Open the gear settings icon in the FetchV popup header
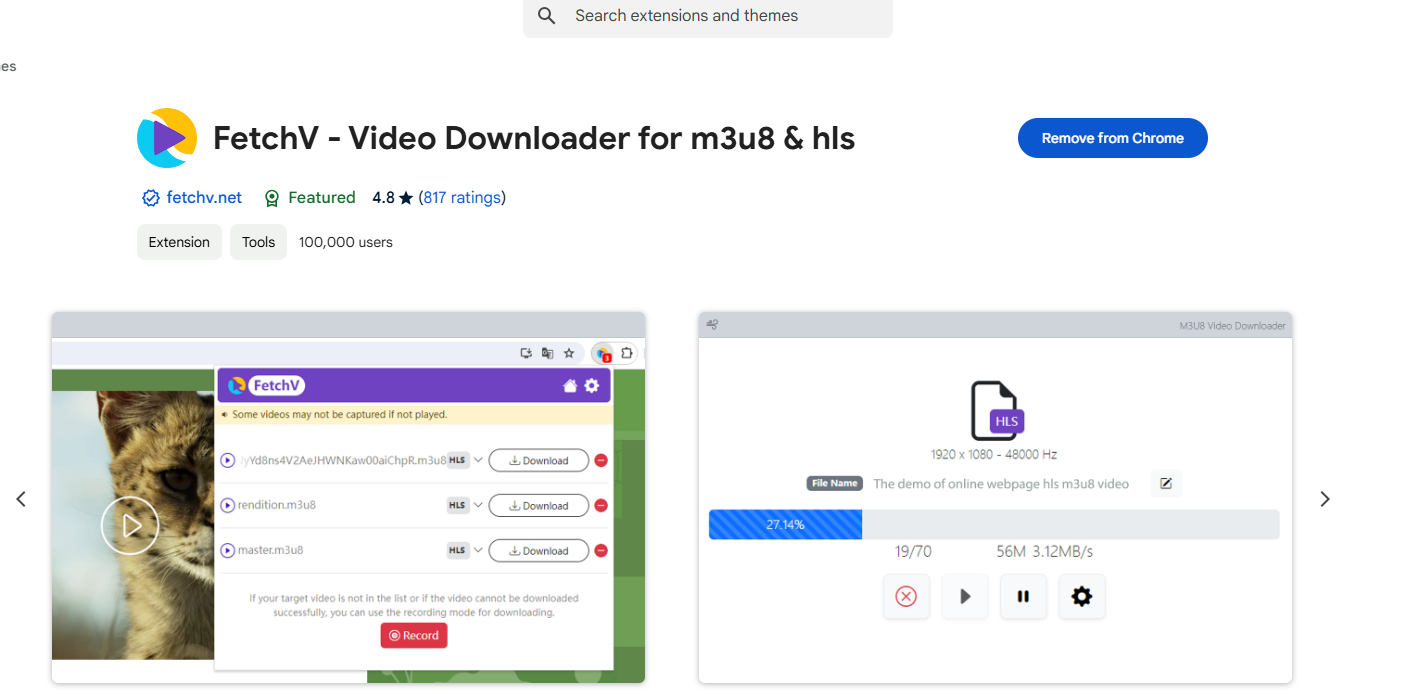Image resolution: width=1402 pixels, height=698 pixels. coord(592,386)
